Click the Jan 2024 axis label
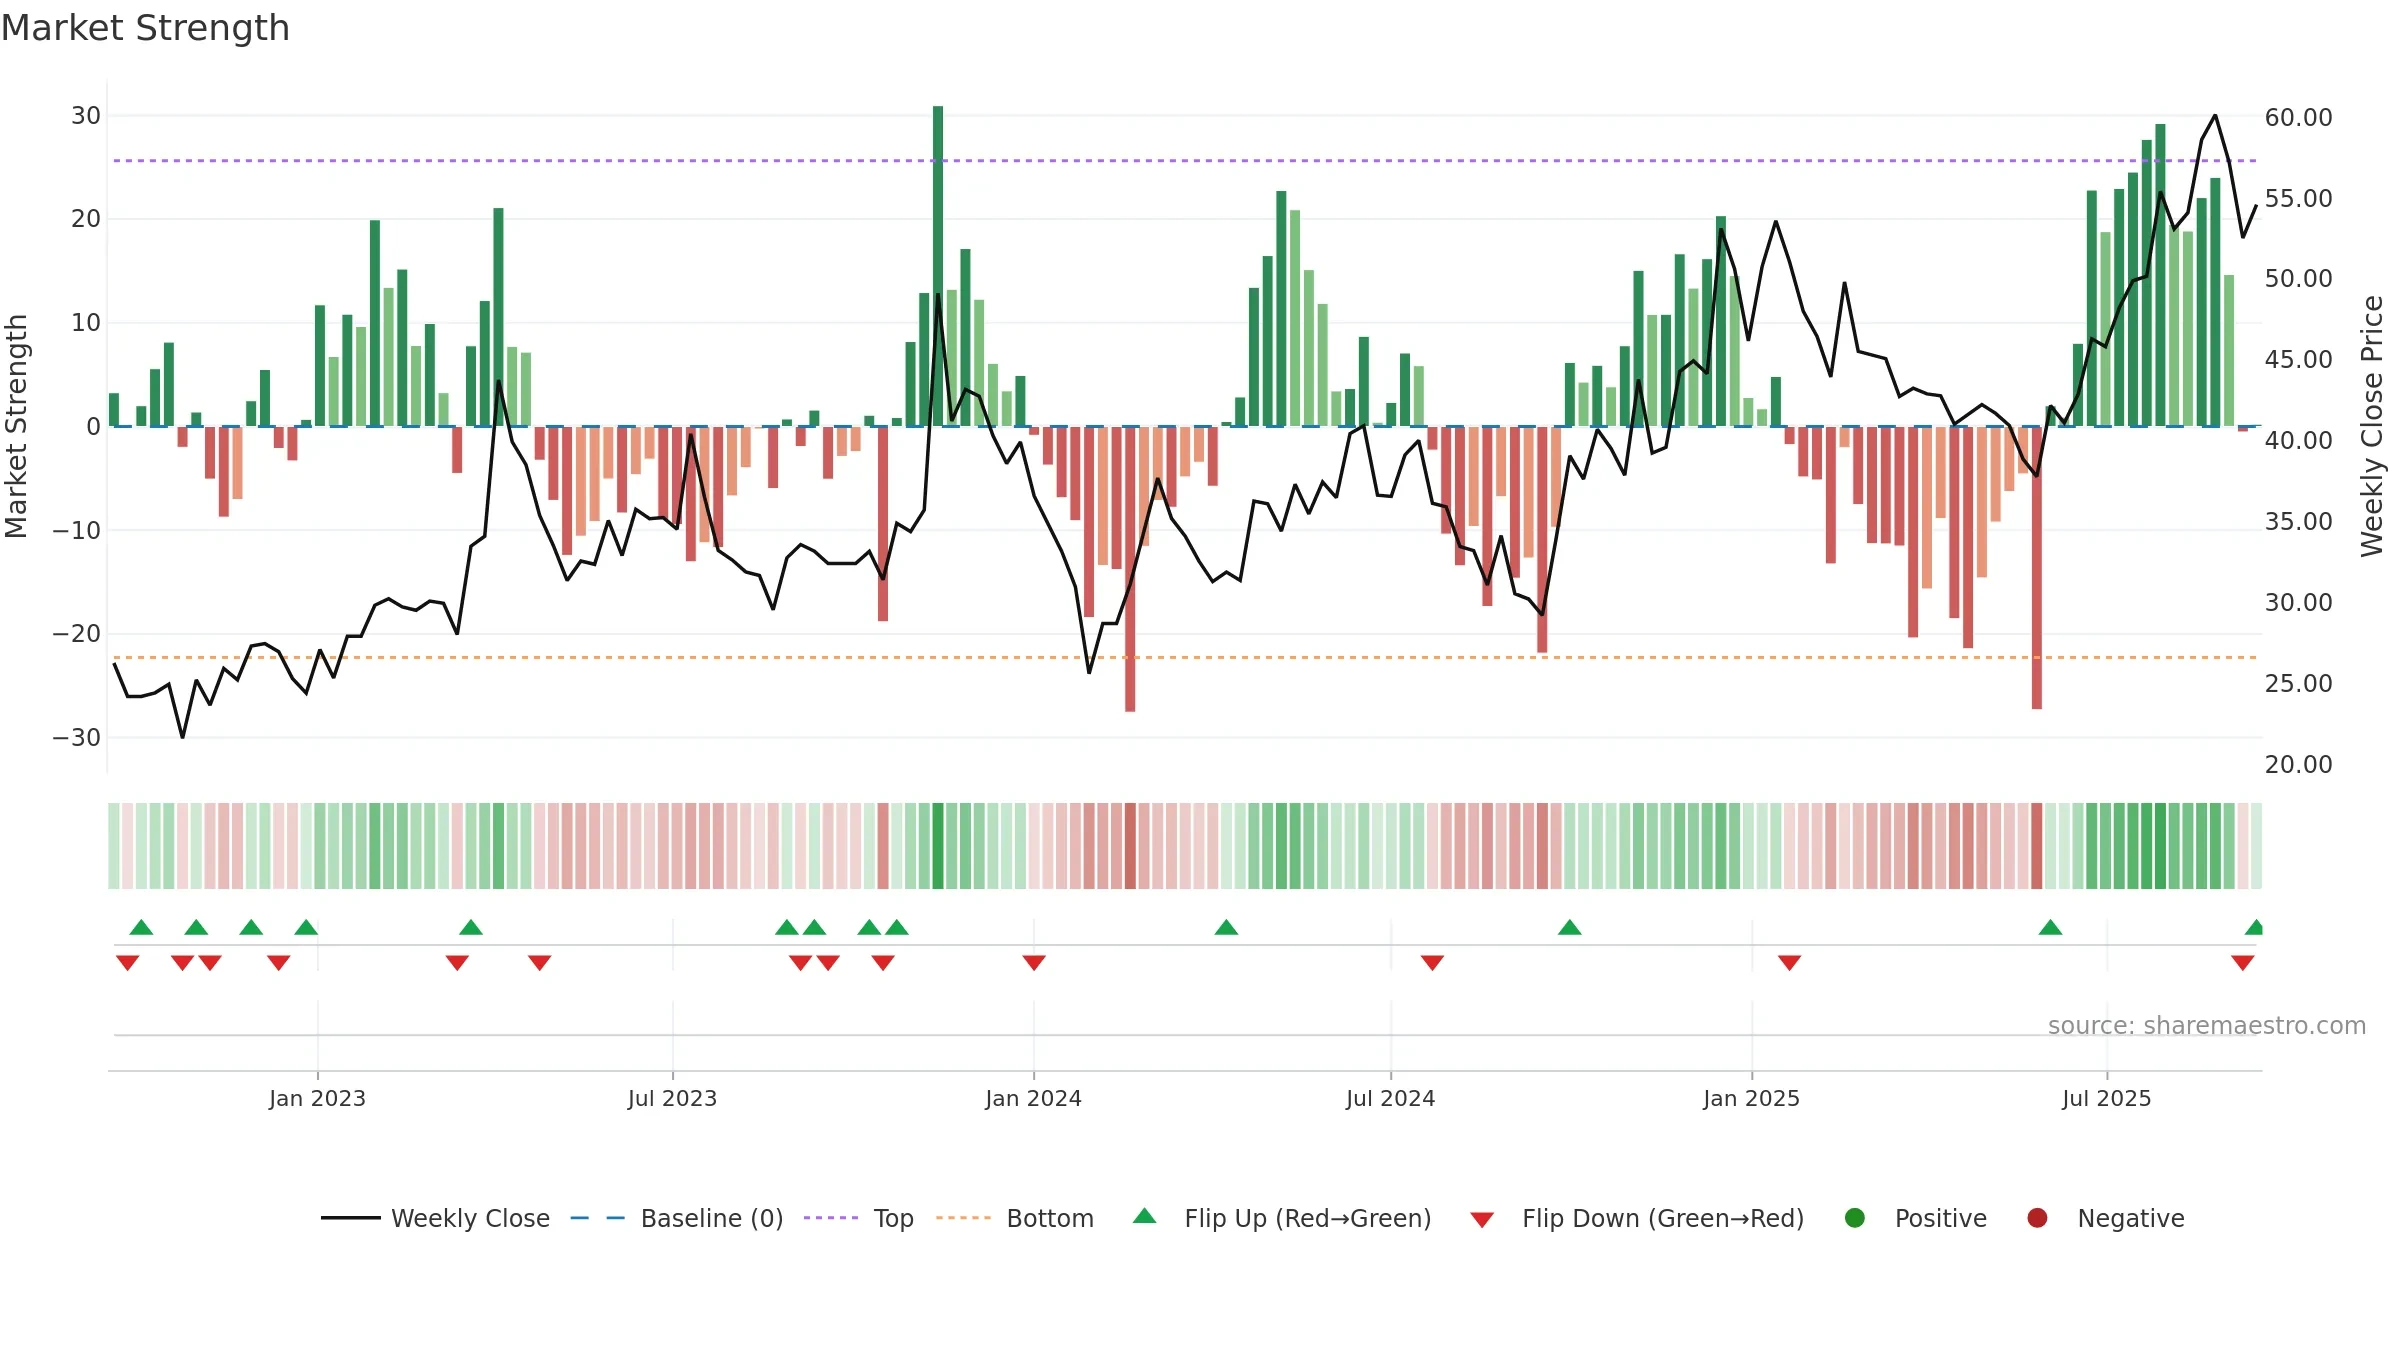Screen dimensions: 2400x1350 click(1034, 1099)
